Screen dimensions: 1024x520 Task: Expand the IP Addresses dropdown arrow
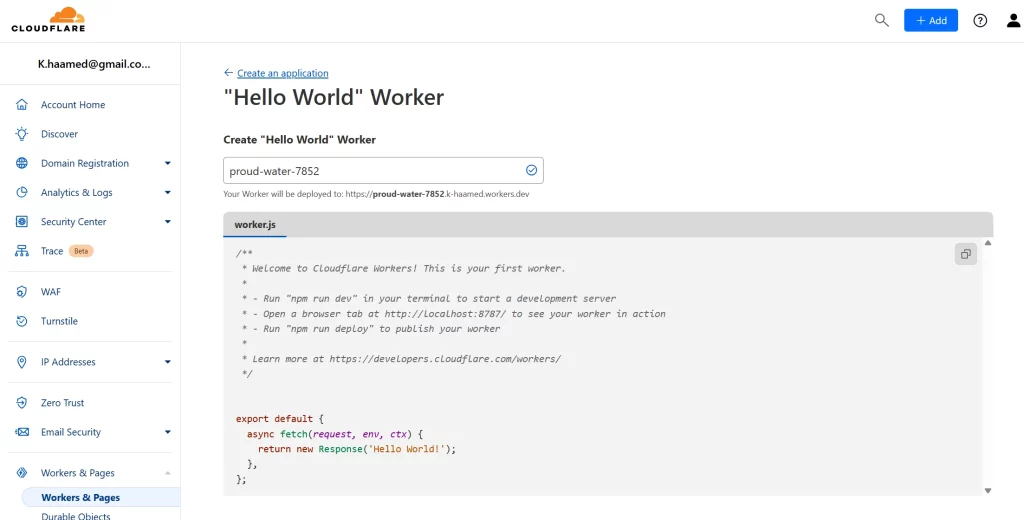[x=167, y=362]
